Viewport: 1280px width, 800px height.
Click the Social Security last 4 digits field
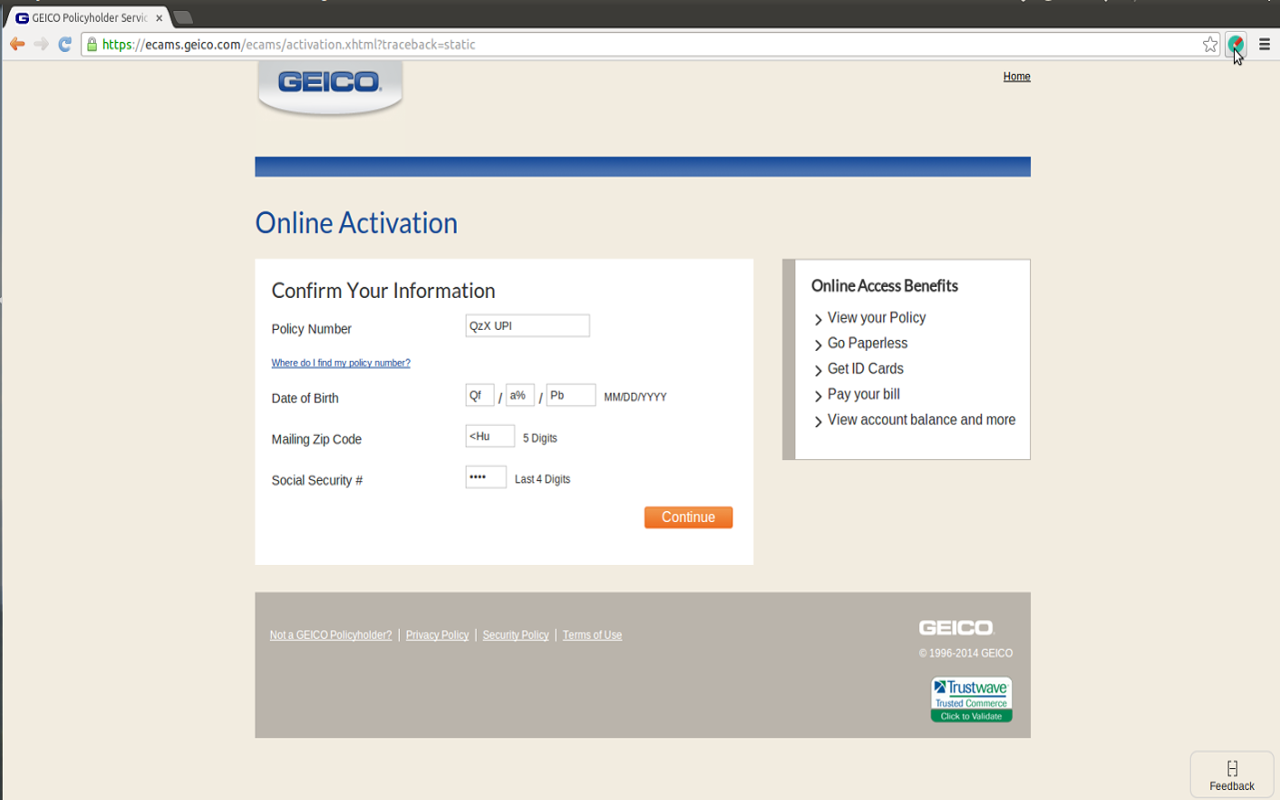pos(486,477)
